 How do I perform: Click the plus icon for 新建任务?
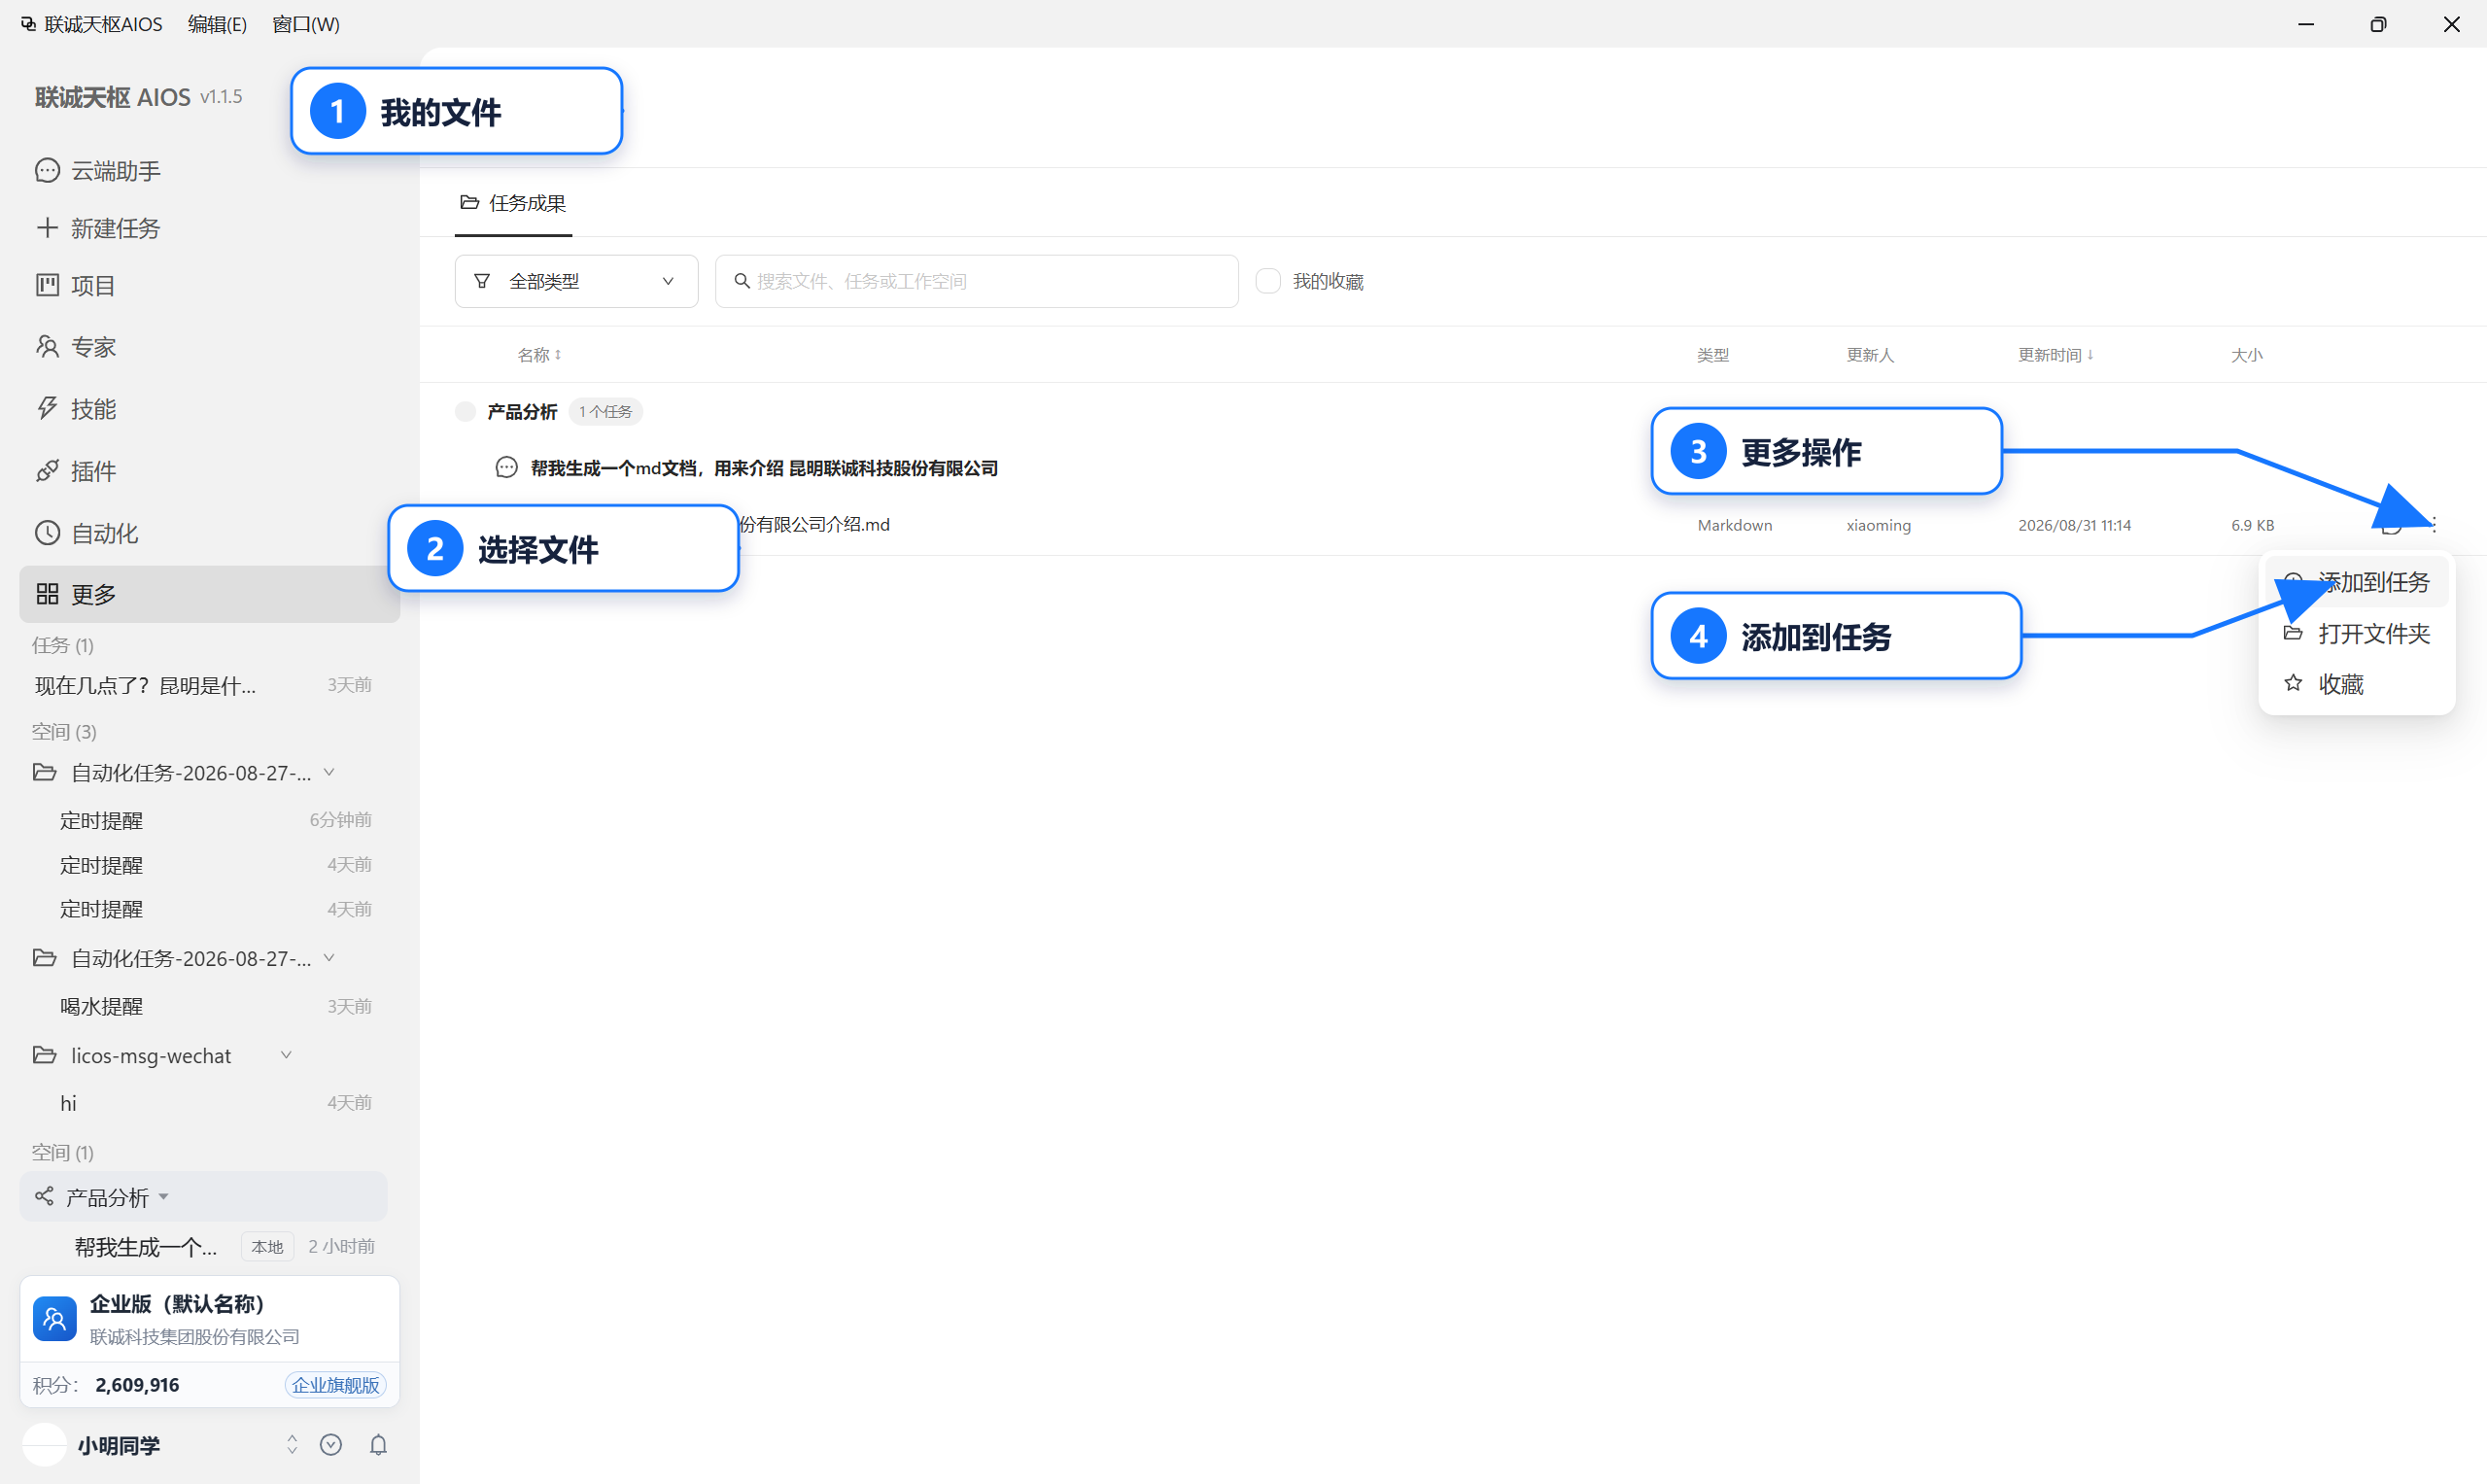pyautogui.click(x=47, y=228)
